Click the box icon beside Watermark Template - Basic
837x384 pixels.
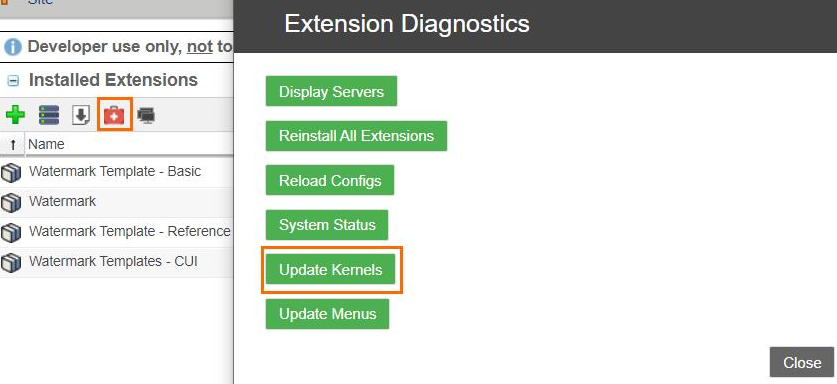(11, 173)
